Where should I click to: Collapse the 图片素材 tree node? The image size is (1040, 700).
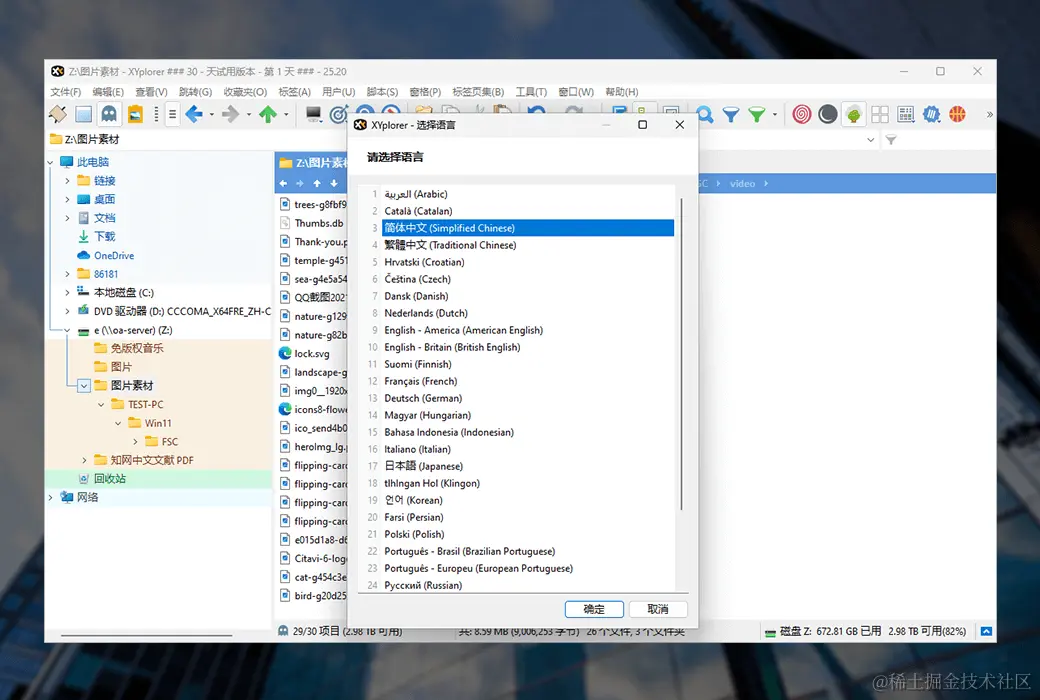[84, 385]
